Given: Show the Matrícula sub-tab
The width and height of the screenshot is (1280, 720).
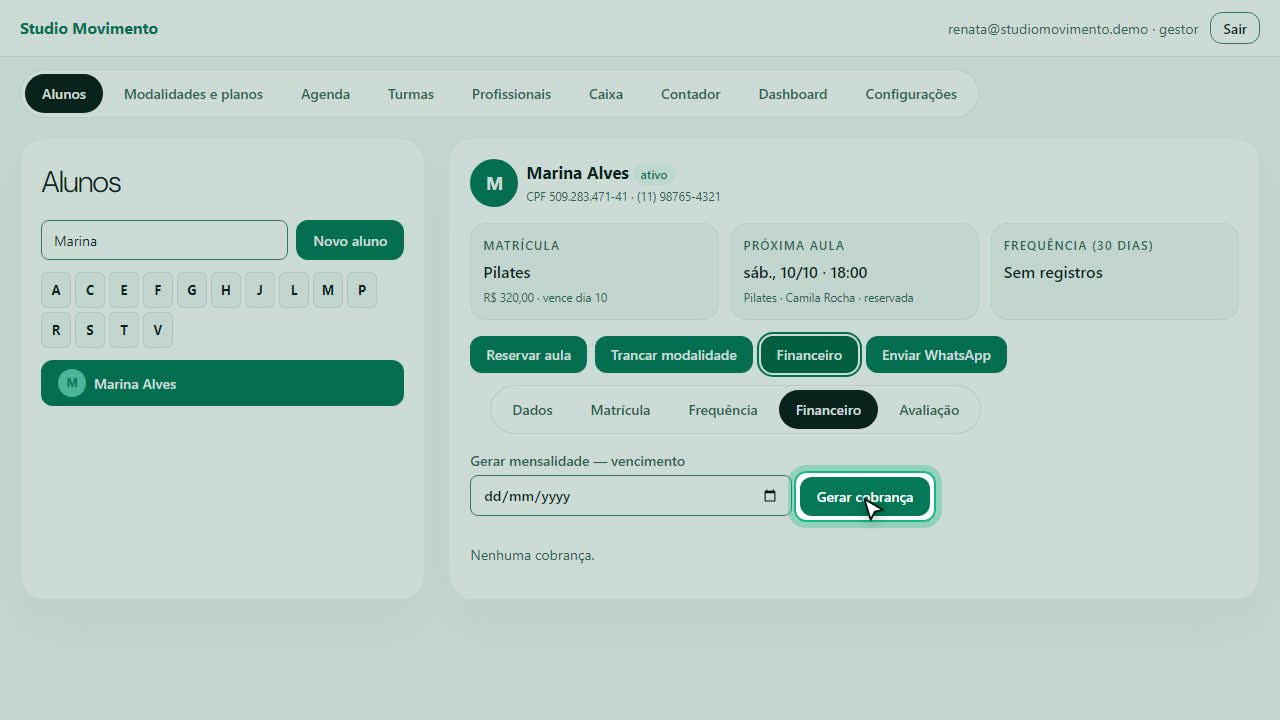Looking at the screenshot, I should 620,410.
